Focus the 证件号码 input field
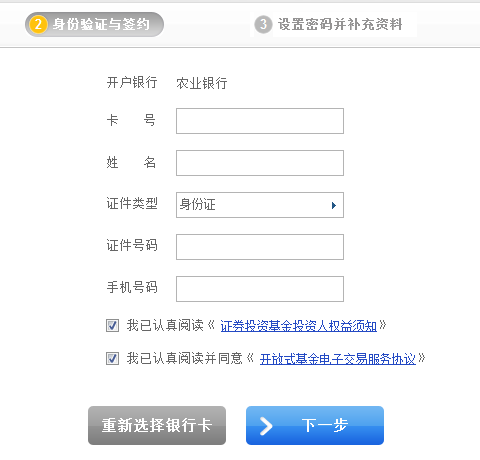This screenshot has height=460, width=480. pos(260,247)
